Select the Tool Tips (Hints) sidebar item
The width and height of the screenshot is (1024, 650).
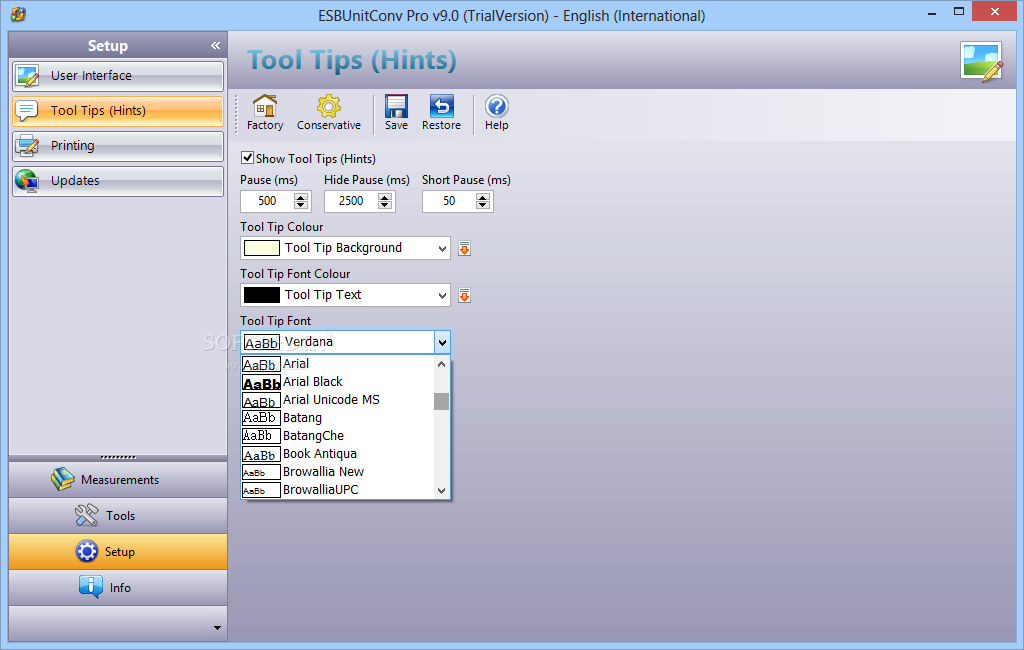coord(118,111)
